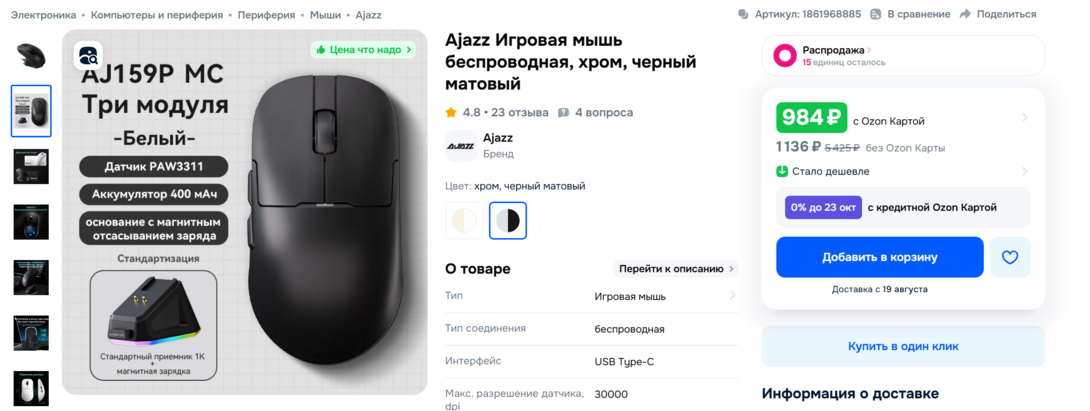Click the image search icon on photo

[x=88, y=55]
